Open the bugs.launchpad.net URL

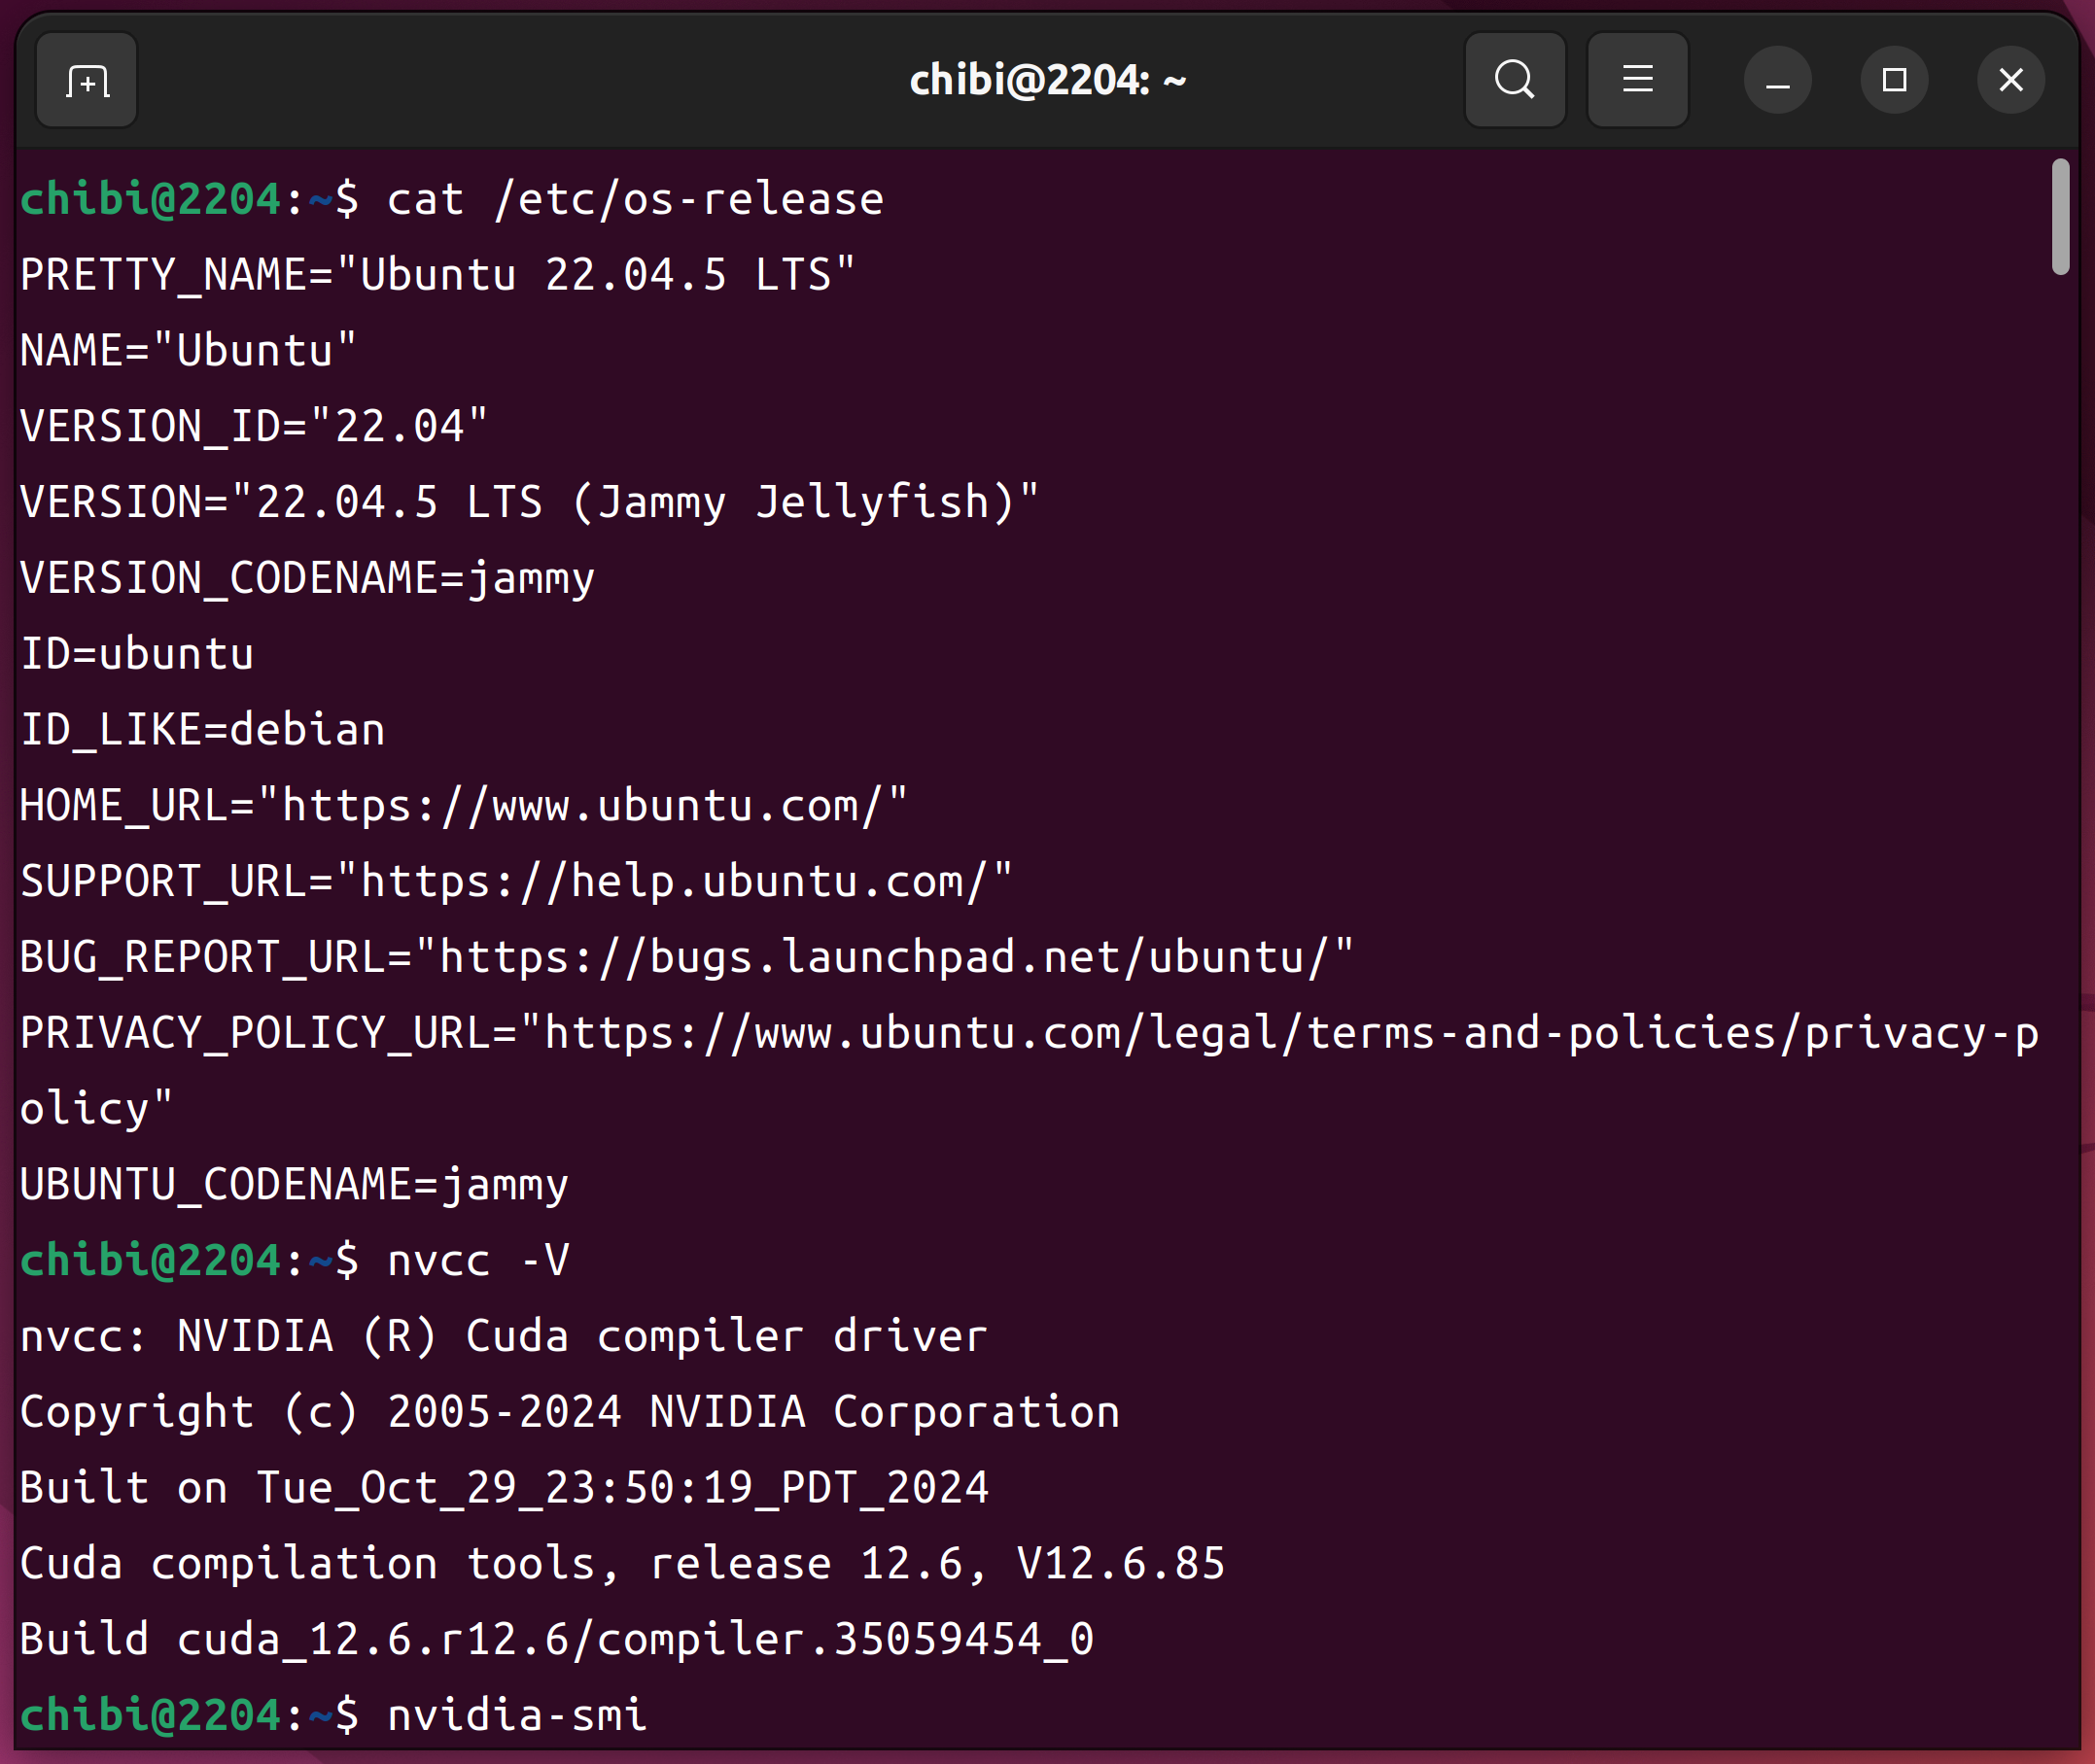pos(883,958)
